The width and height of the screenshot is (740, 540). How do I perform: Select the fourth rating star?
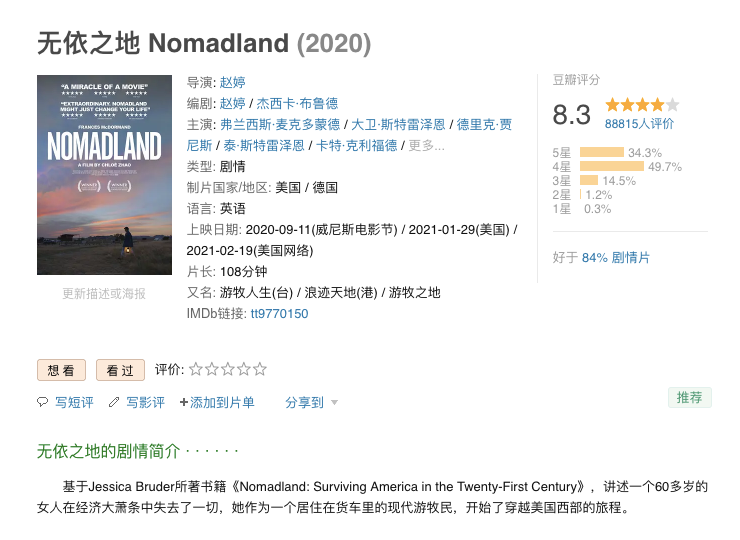tap(244, 369)
